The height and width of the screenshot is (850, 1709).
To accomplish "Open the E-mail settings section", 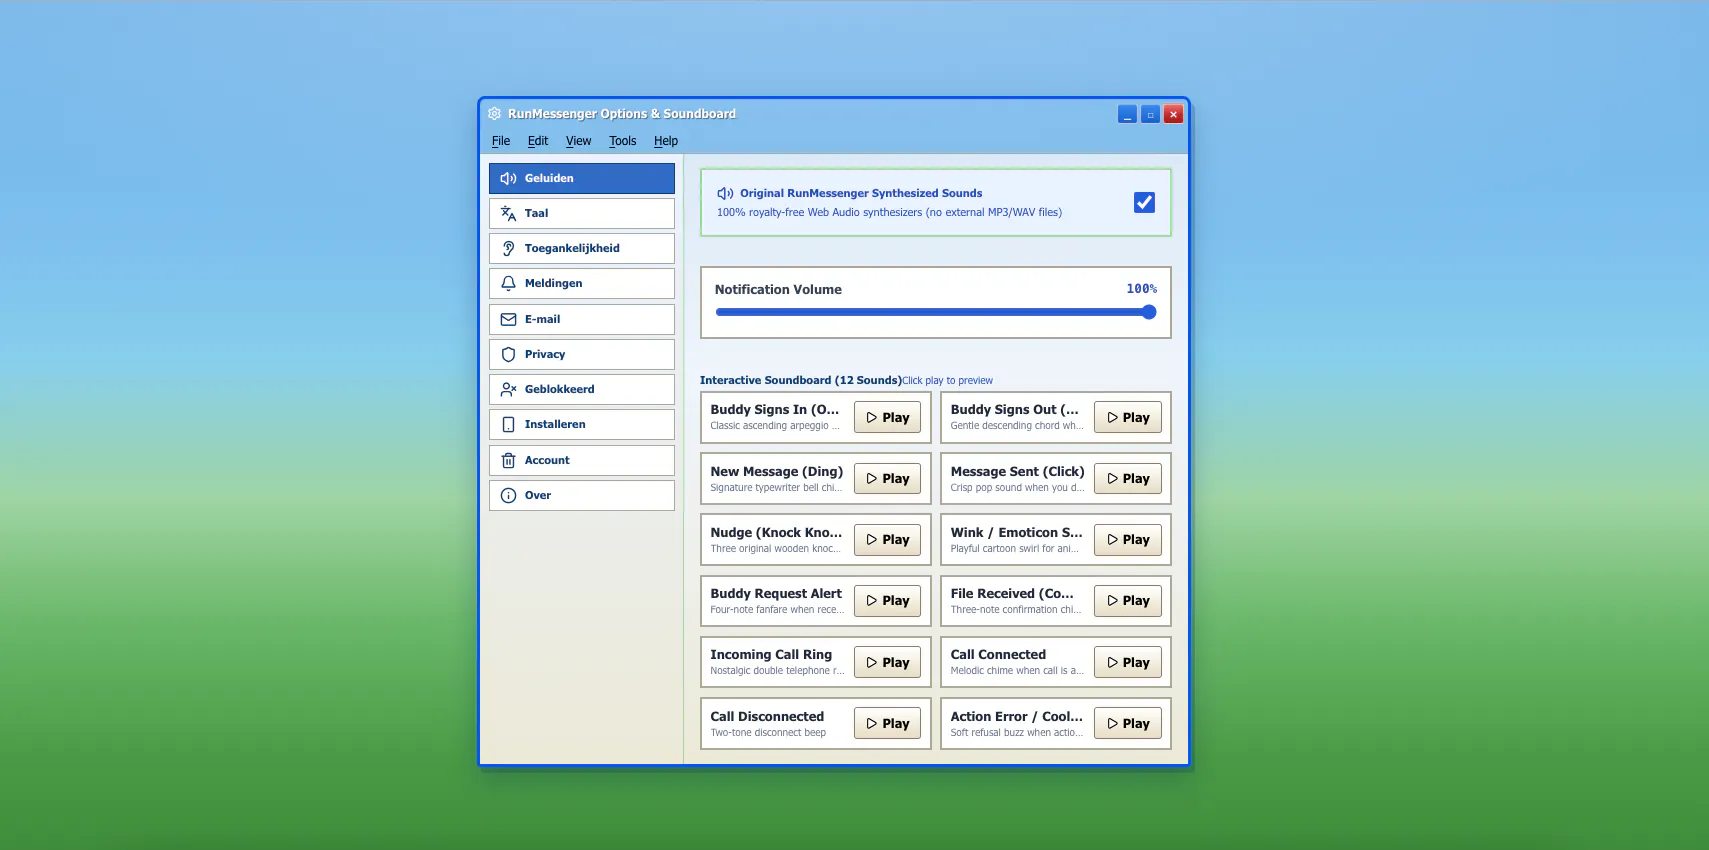I will coord(582,319).
